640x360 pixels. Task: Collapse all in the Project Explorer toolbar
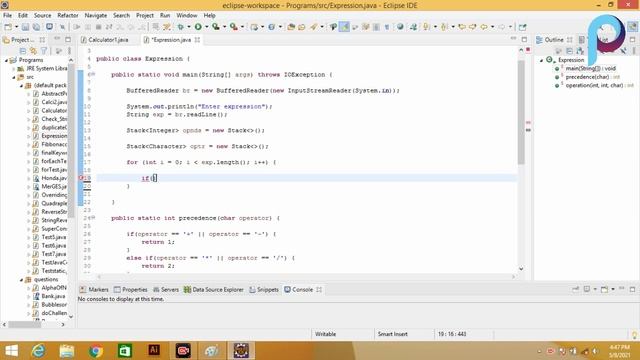(x=23, y=51)
